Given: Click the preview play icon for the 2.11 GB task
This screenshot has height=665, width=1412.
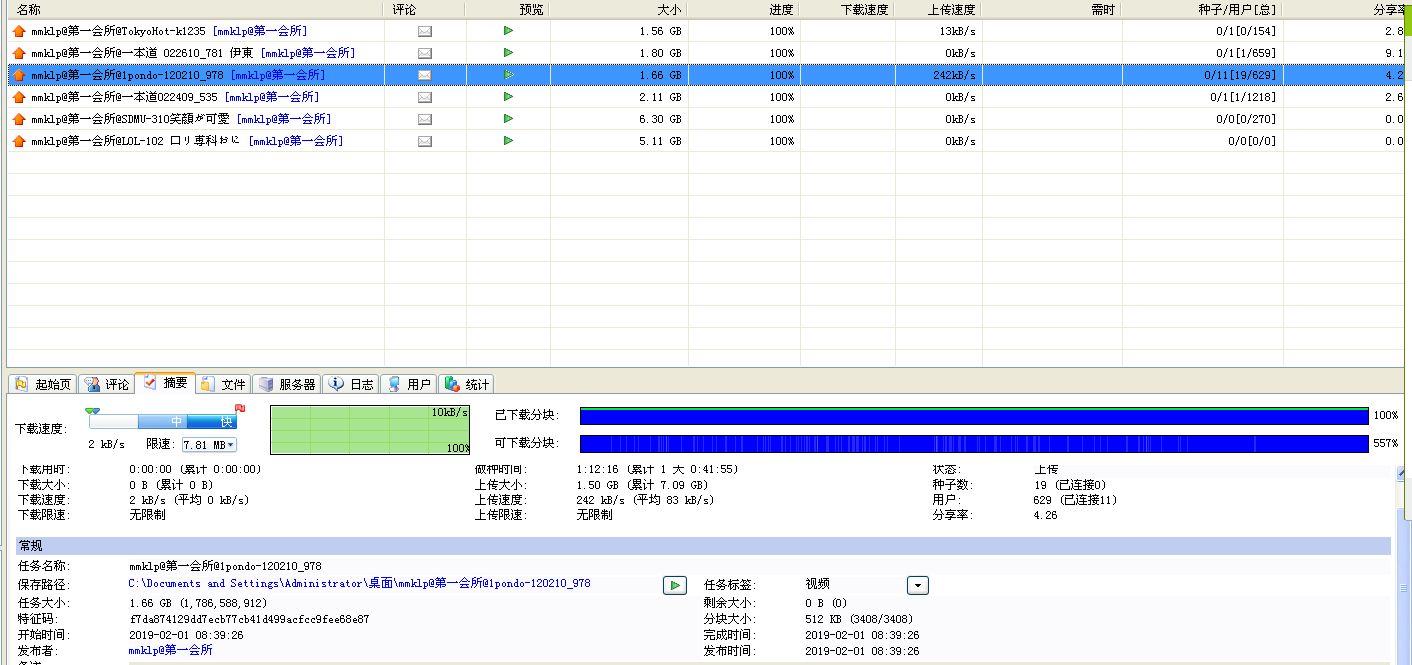Looking at the screenshot, I should point(508,97).
